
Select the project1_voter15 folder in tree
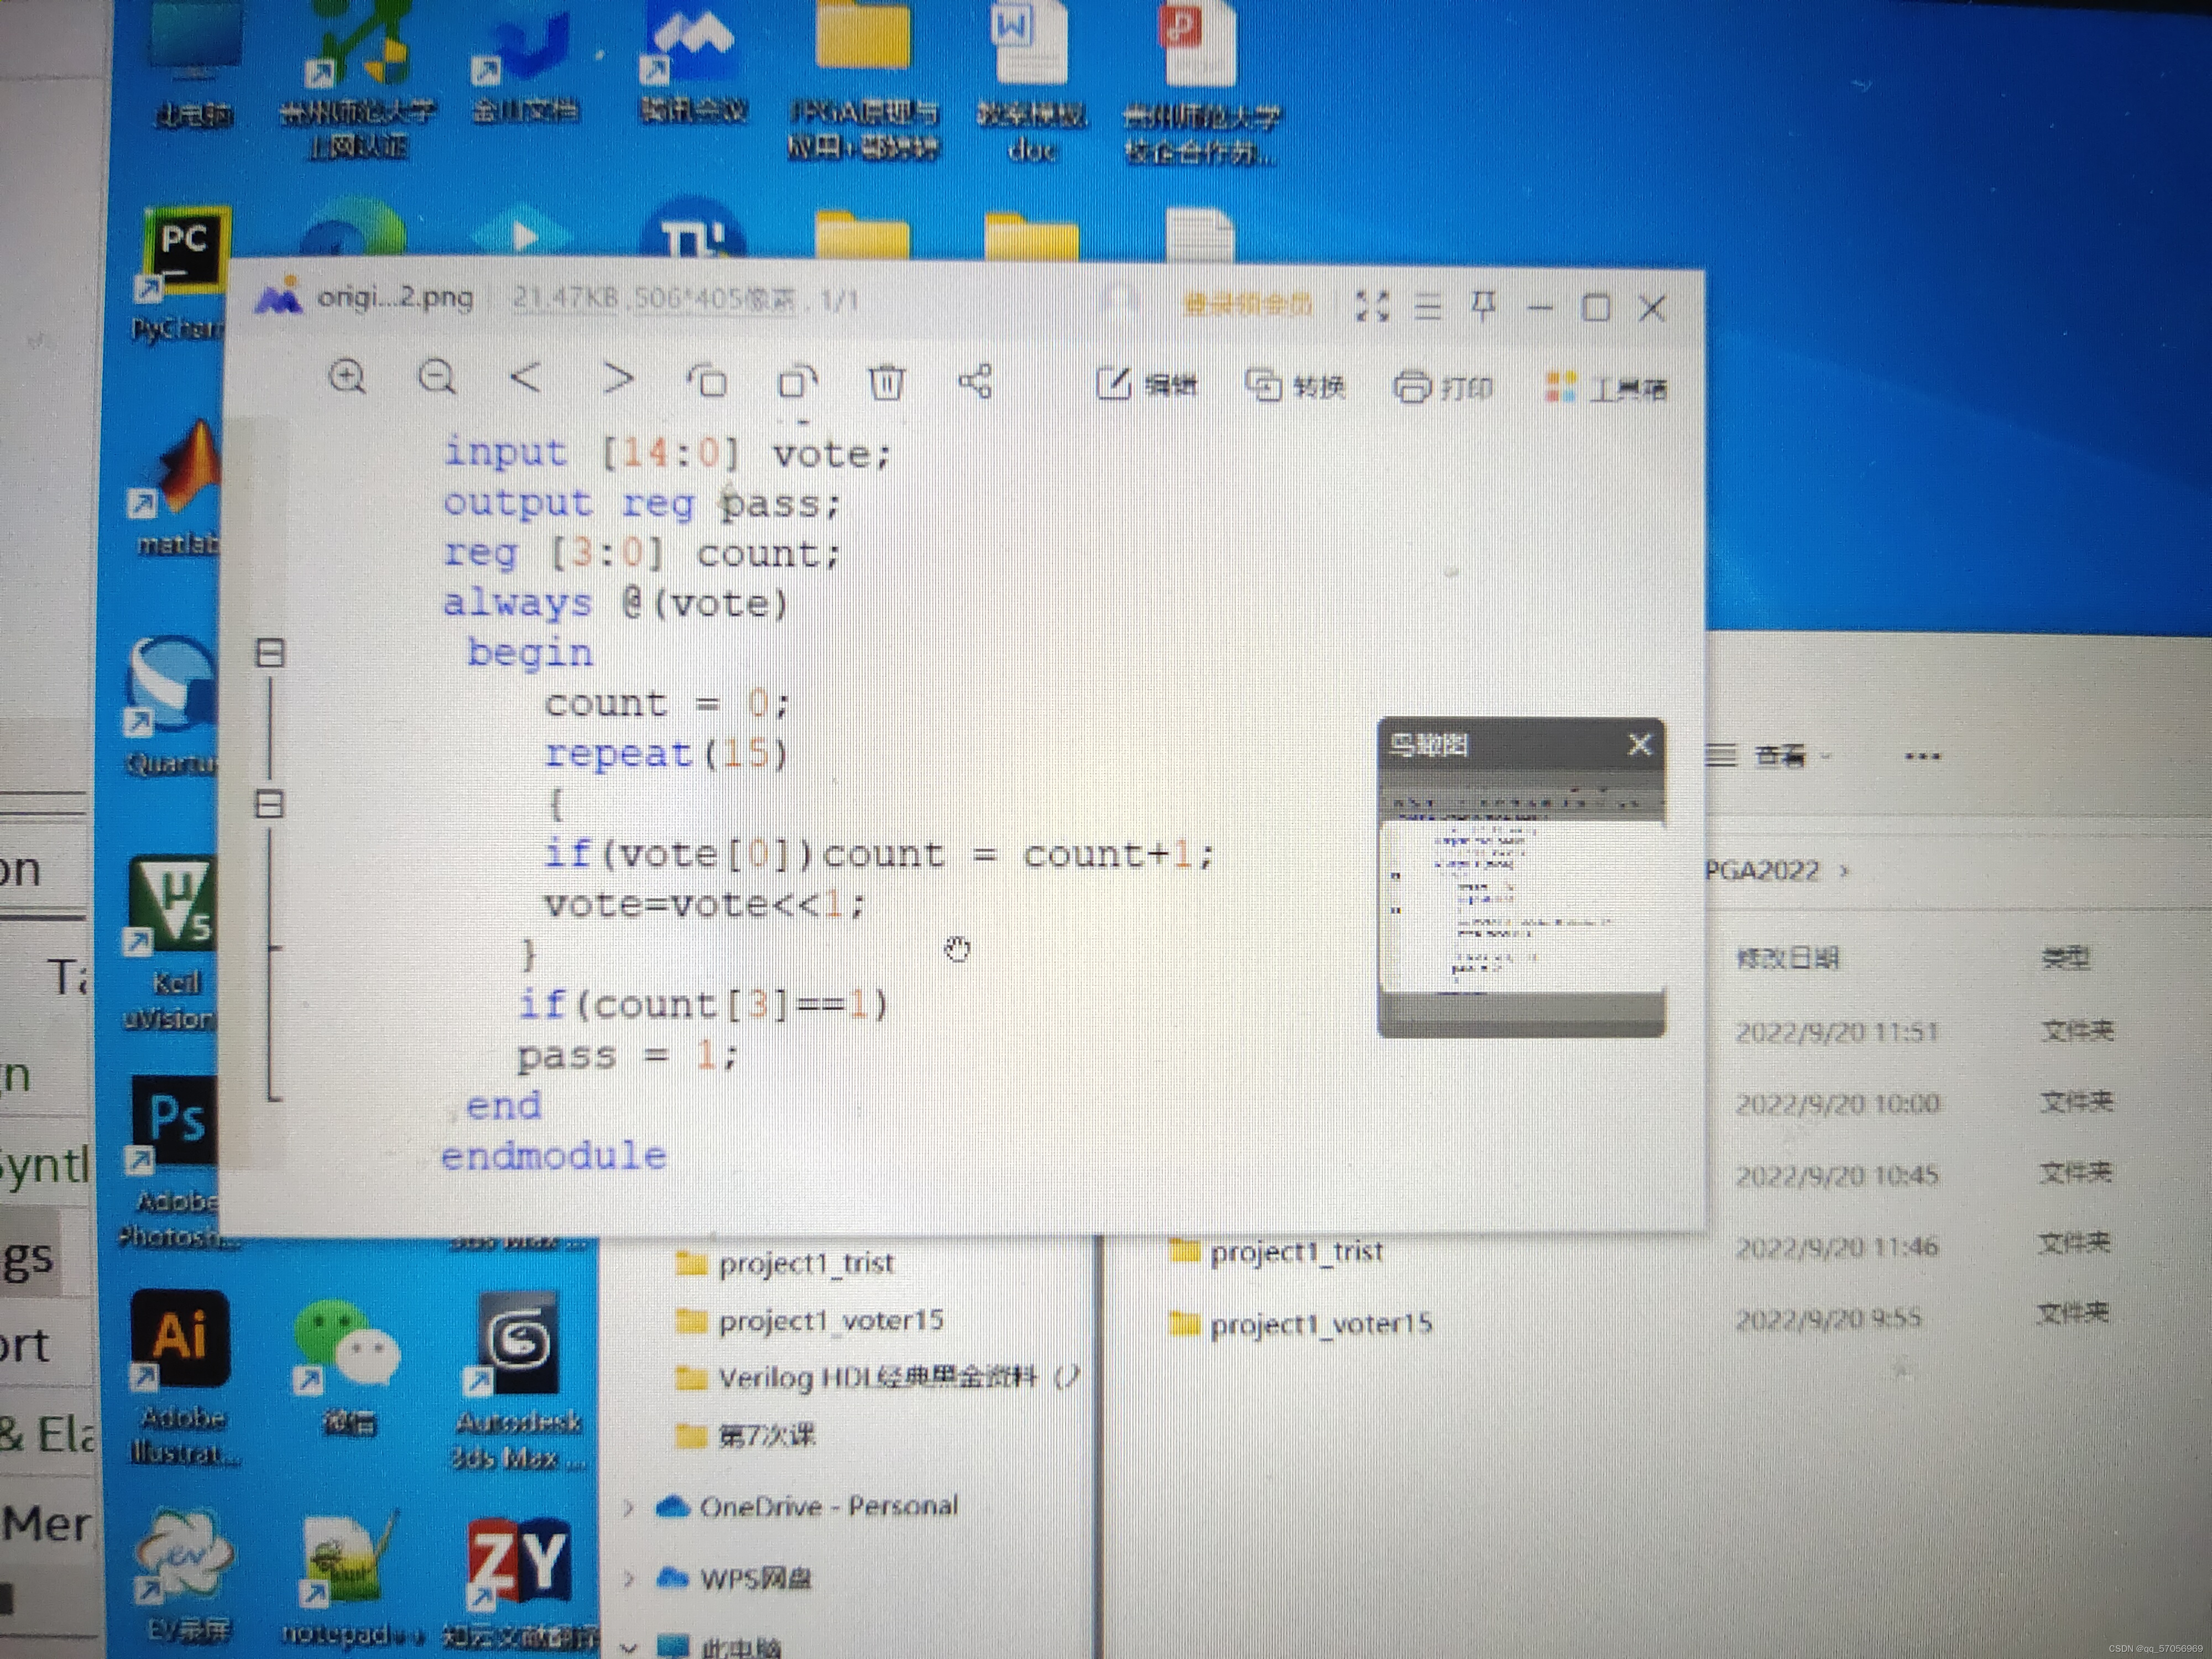coord(830,1321)
